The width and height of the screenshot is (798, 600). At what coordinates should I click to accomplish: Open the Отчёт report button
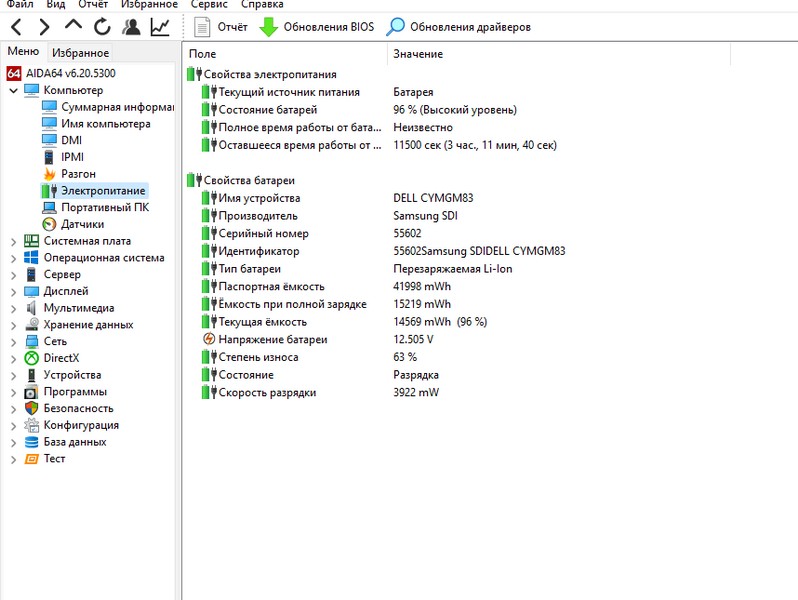tap(221, 27)
